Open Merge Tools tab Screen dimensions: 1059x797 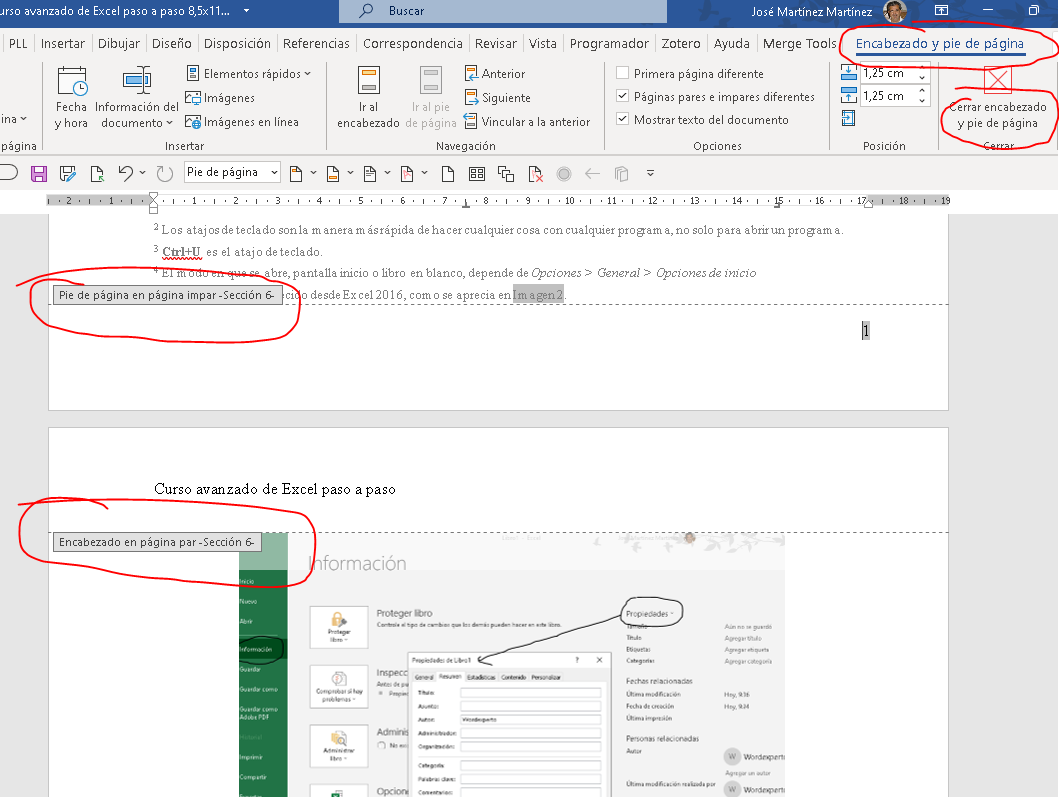tap(799, 44)
